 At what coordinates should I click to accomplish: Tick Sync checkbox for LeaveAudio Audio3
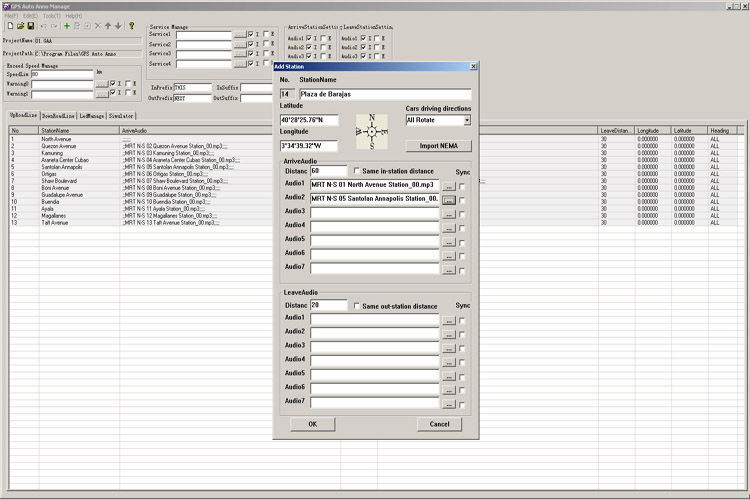(462, 349)
